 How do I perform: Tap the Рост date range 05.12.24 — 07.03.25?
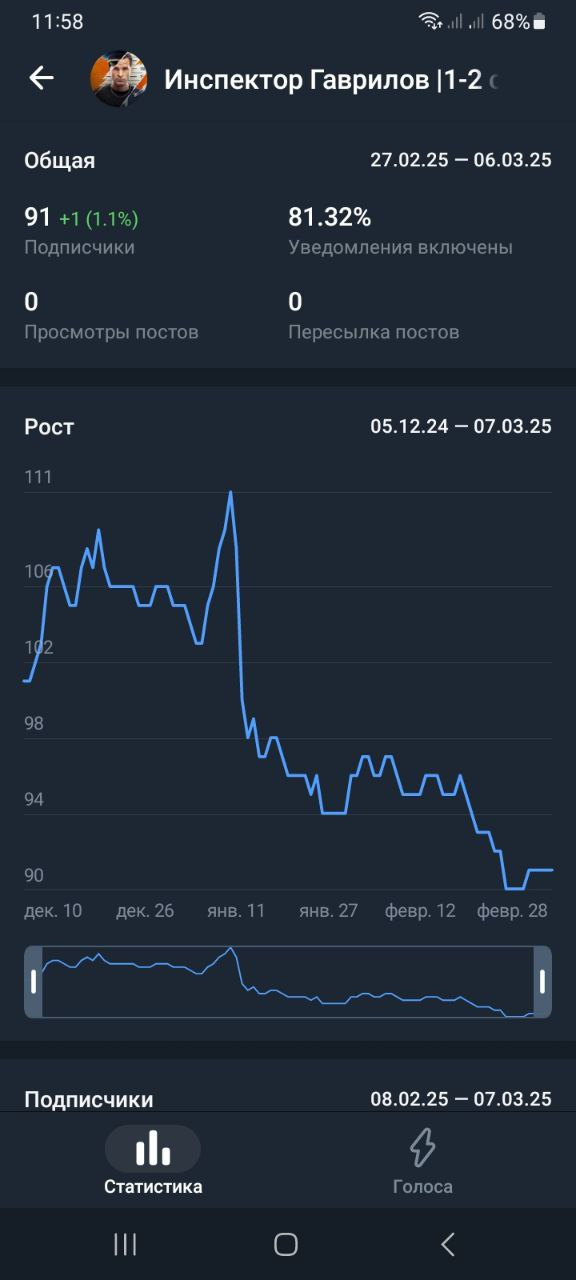tap(461, 427)
